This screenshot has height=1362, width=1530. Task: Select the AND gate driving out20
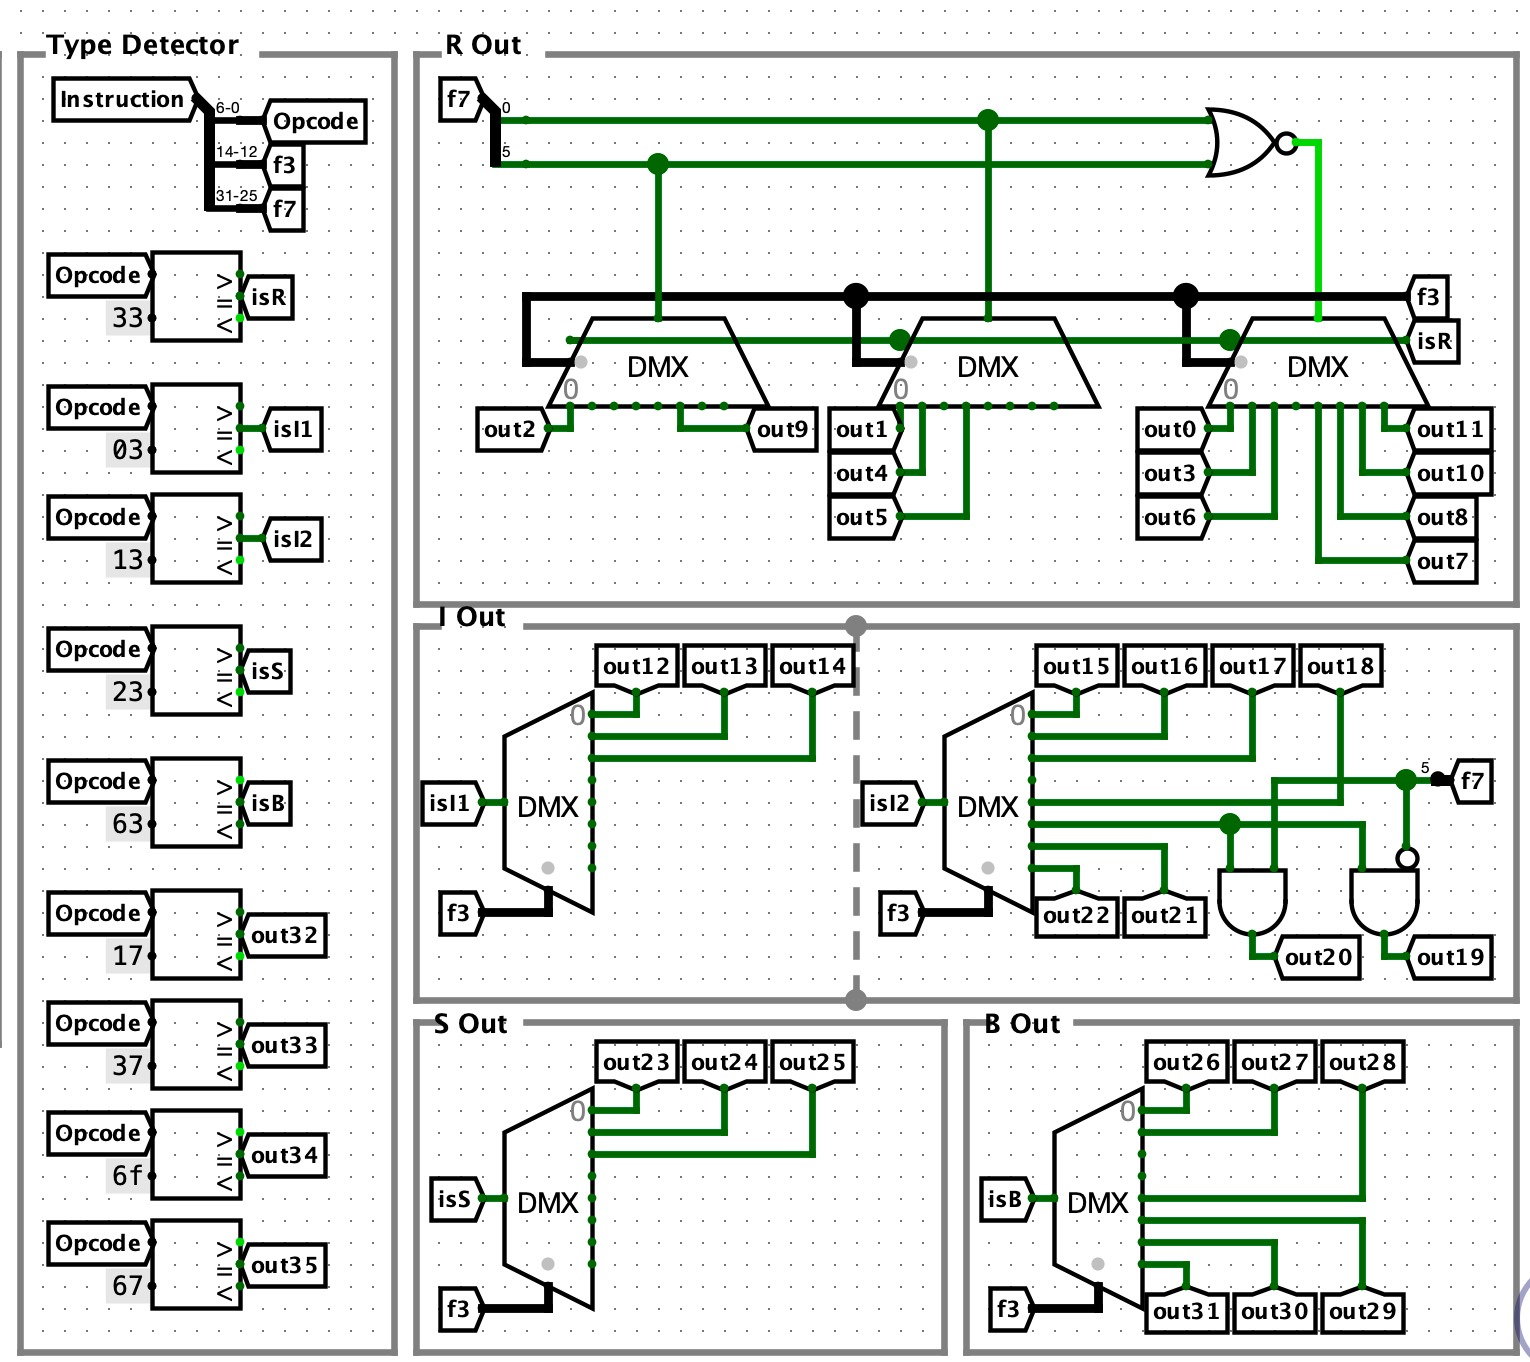(x=1252, y=901)
